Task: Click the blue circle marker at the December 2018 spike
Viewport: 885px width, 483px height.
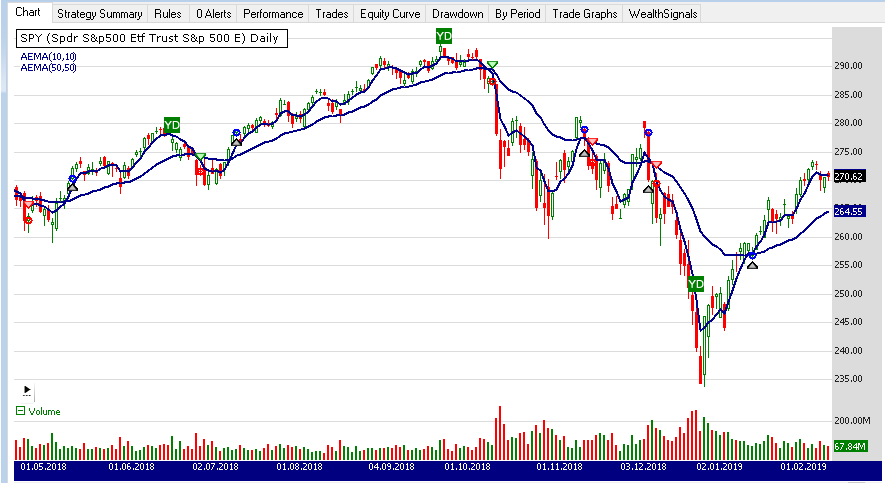Action: pos(648,132)
